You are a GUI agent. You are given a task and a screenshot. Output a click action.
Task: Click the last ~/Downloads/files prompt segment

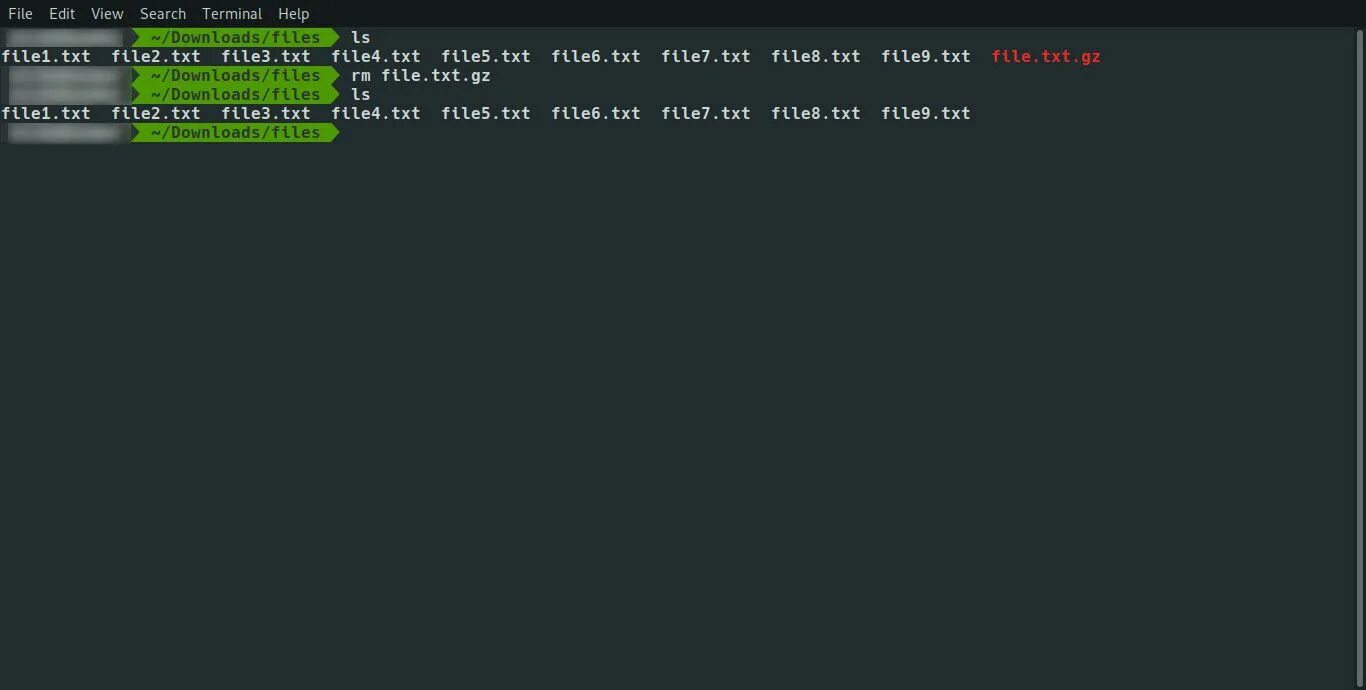coord(236,132)
